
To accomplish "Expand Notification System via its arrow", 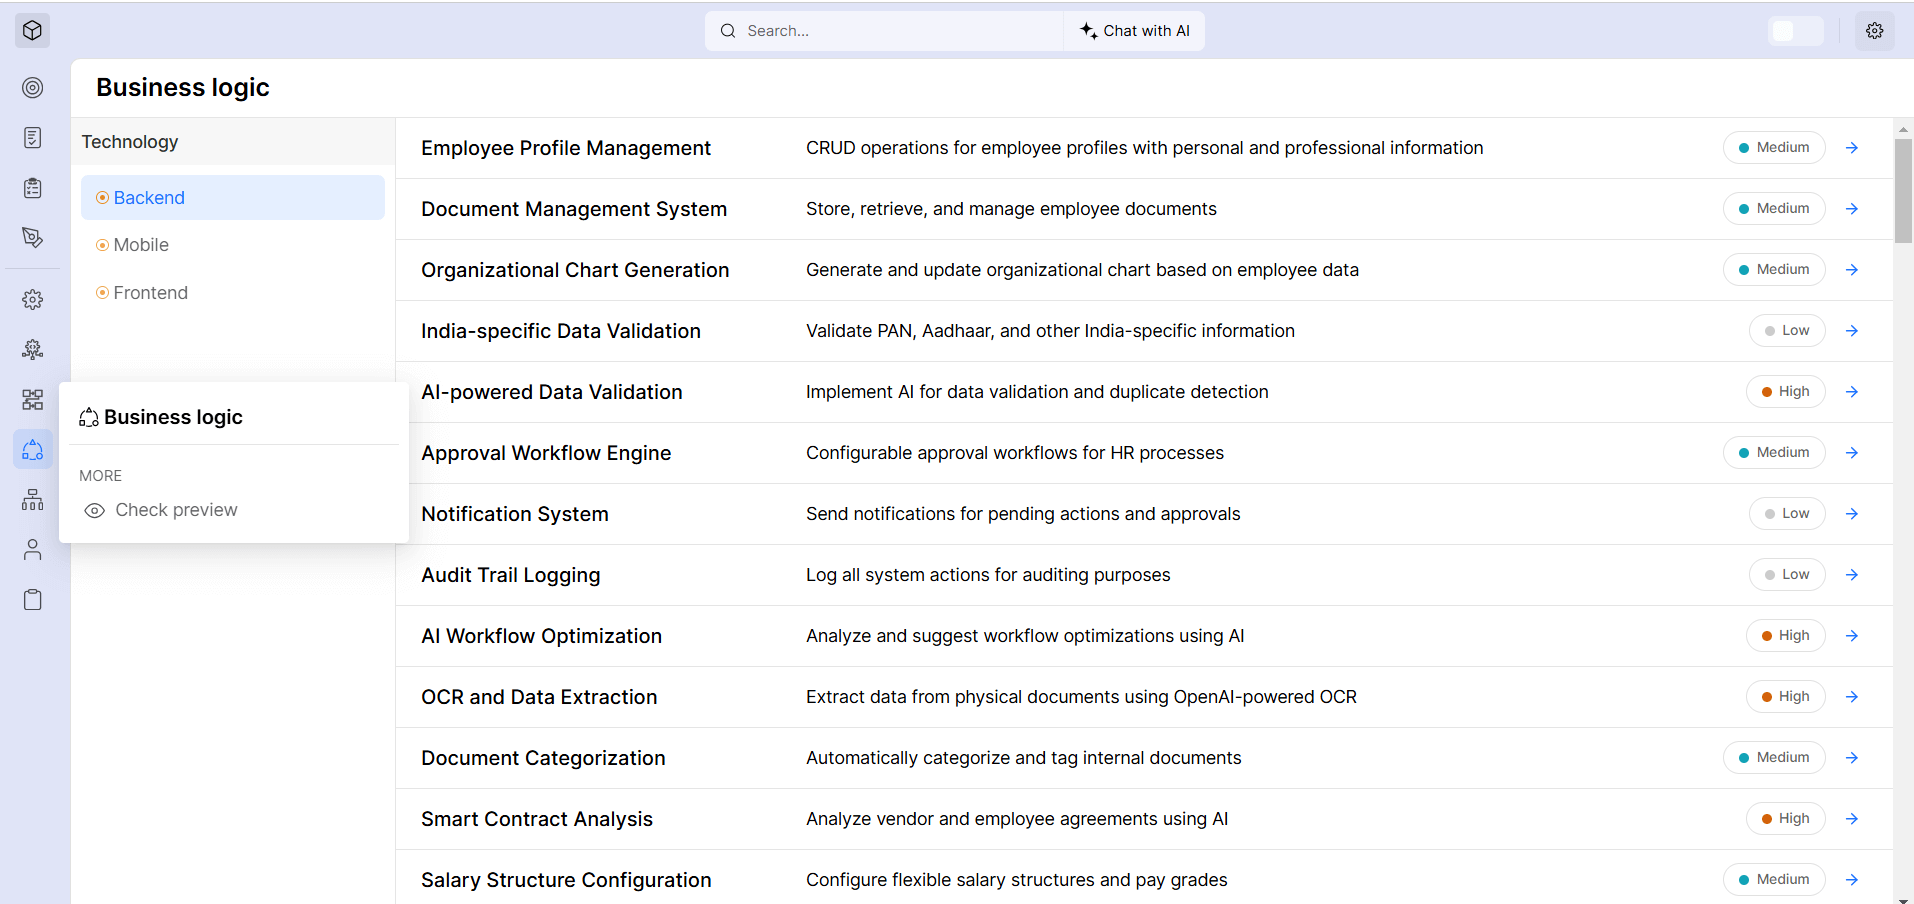I will click(x=1851, y=514).
